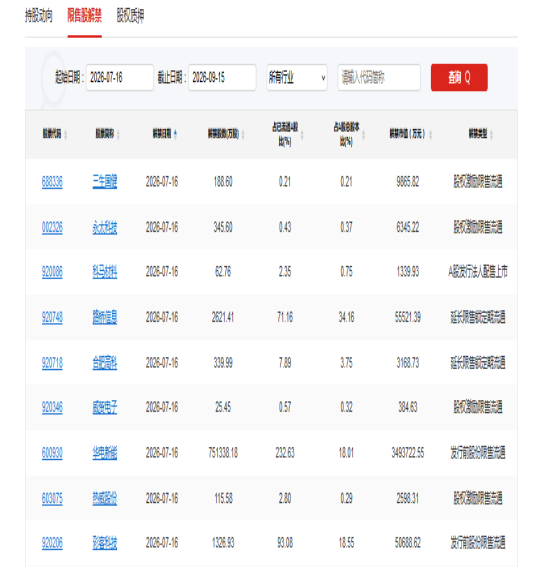Select the 限售股解禁 tab
Image resolution: width=548 pixels, height=568 pixels.
coord(84,16)
